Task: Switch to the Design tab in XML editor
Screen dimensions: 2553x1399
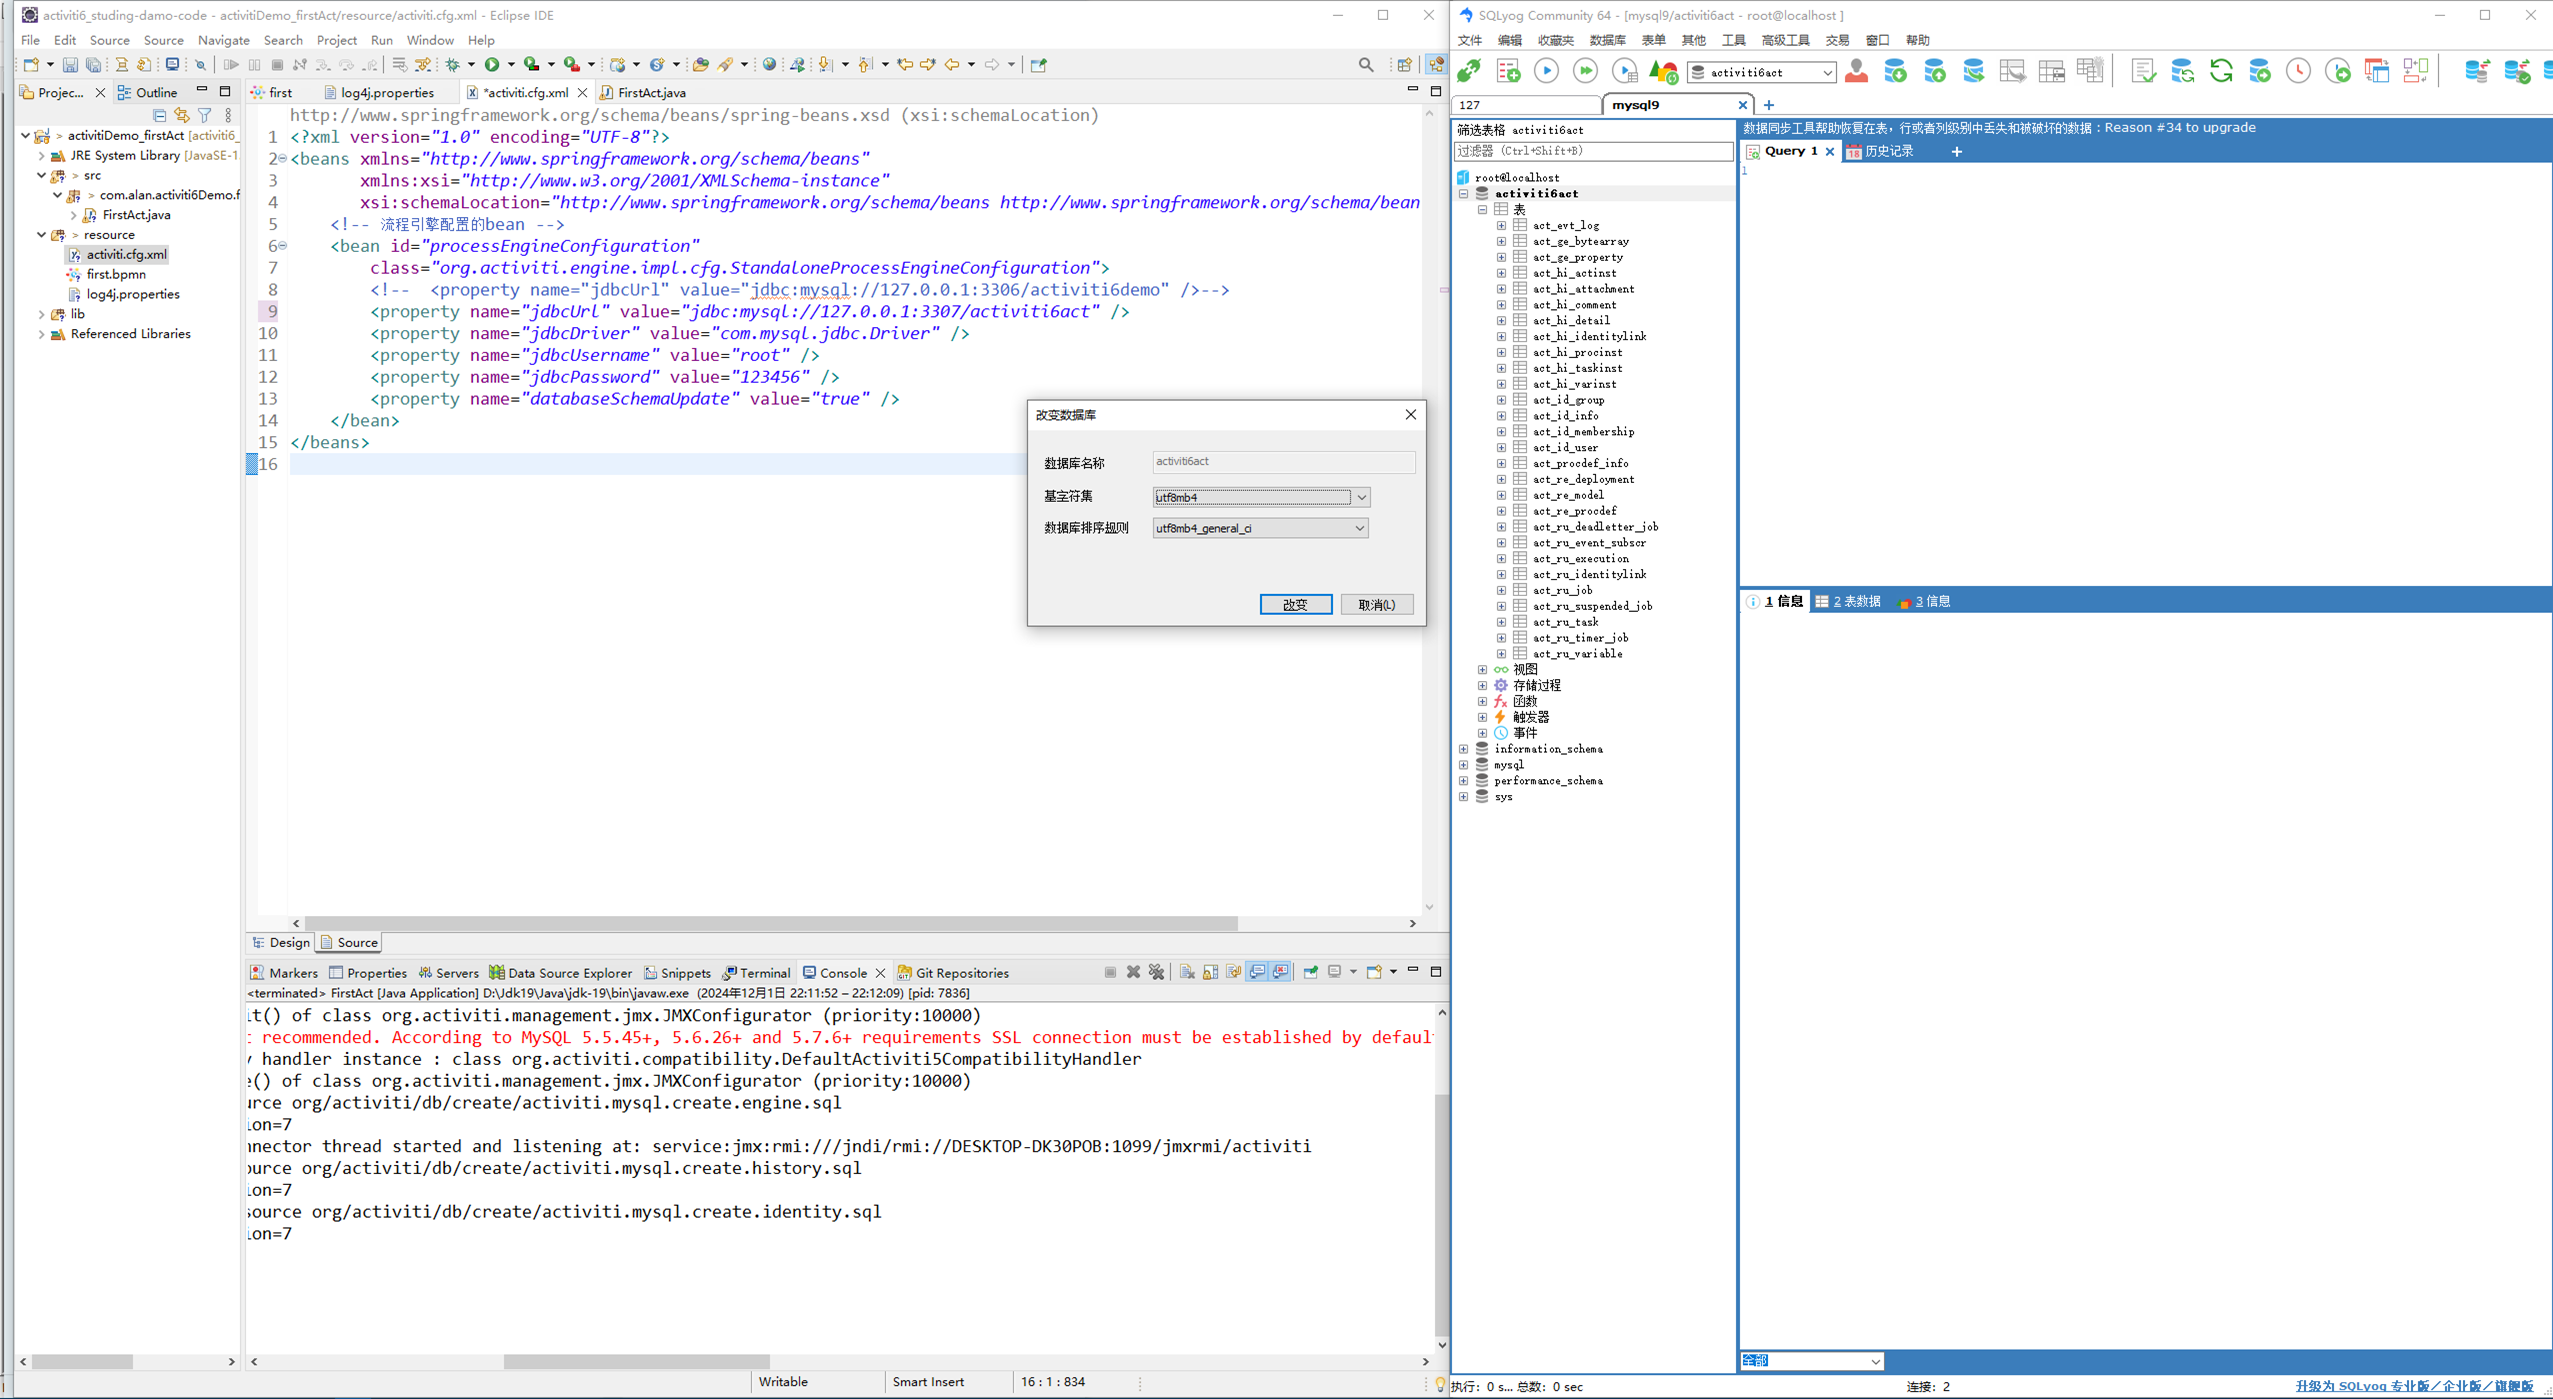Action: click(280, 942)
